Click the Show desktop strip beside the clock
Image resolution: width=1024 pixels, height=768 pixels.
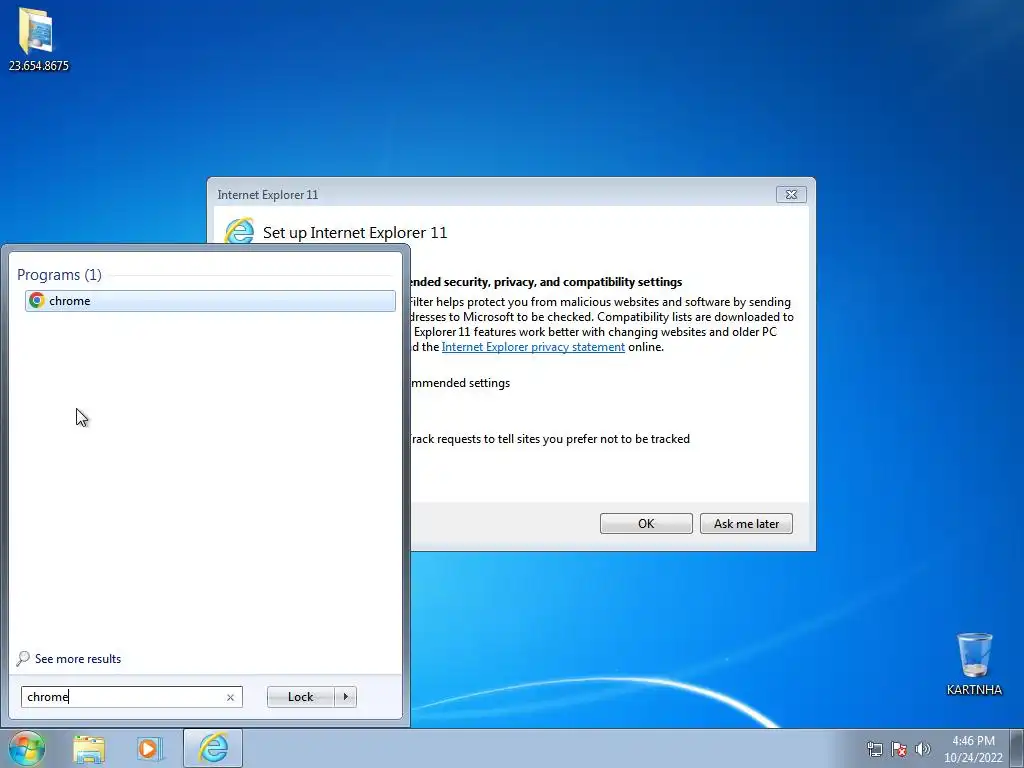[1017, 748]
